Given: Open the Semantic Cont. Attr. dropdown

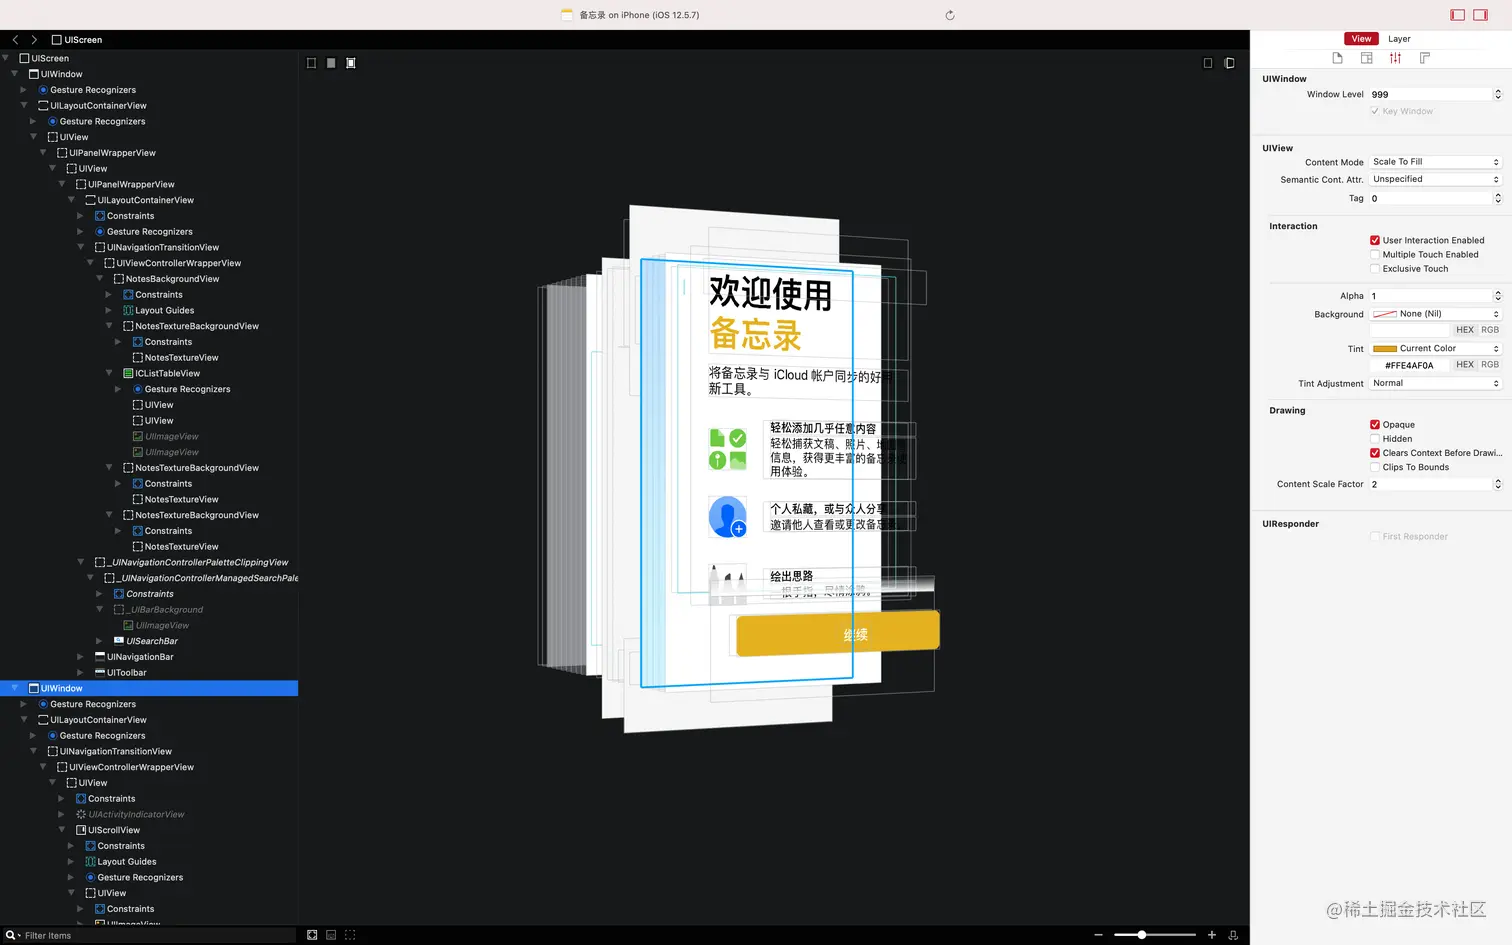Looking at the screenshot, I should pyautogui.click(x=1436, y=179).
